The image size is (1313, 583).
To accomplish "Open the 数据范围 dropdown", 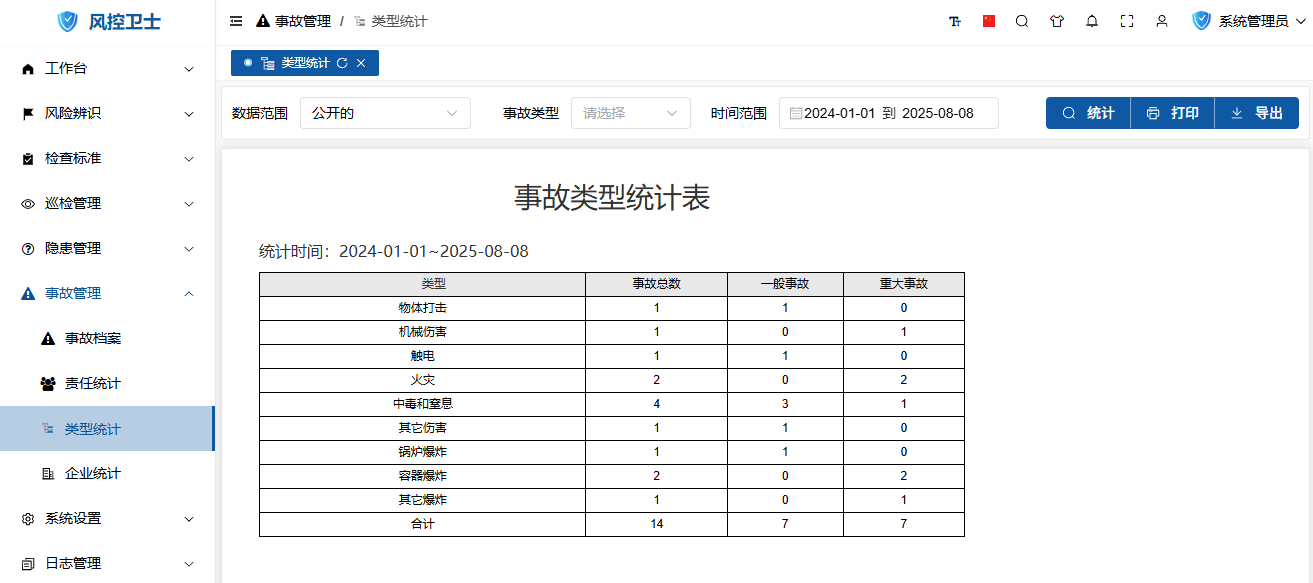I will point(385,113).
